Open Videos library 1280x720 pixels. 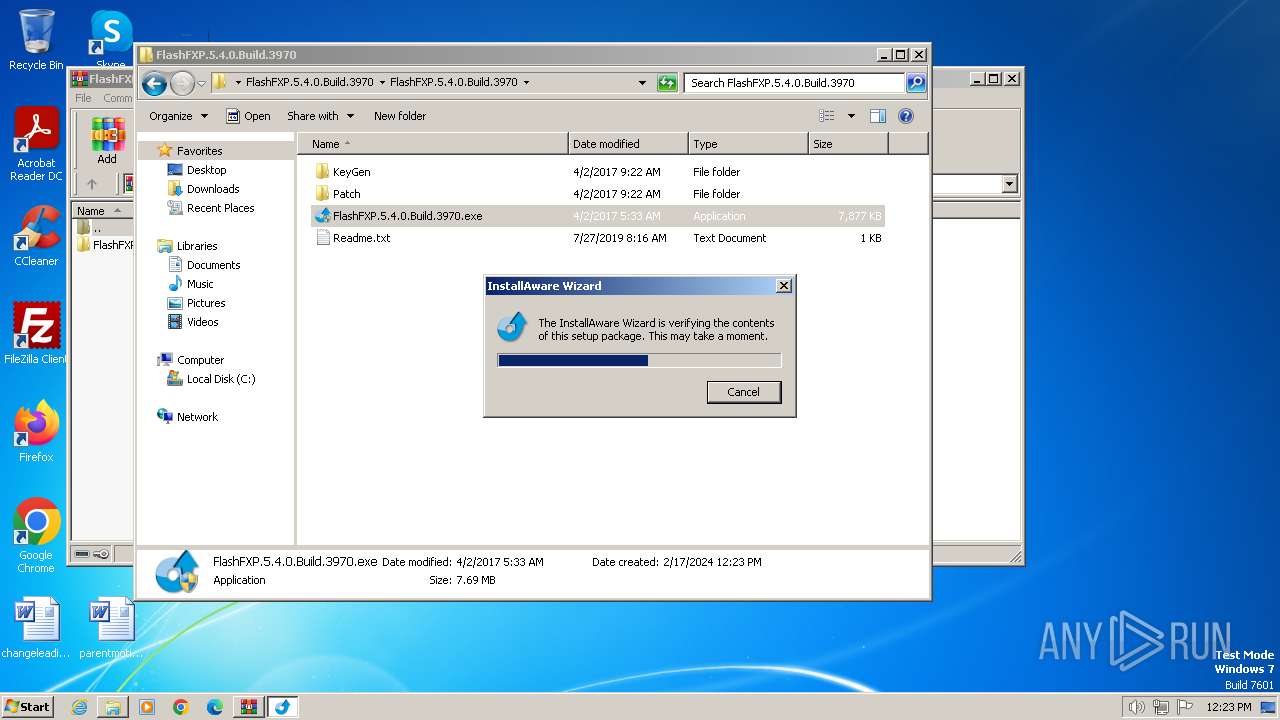pos(202,322)
